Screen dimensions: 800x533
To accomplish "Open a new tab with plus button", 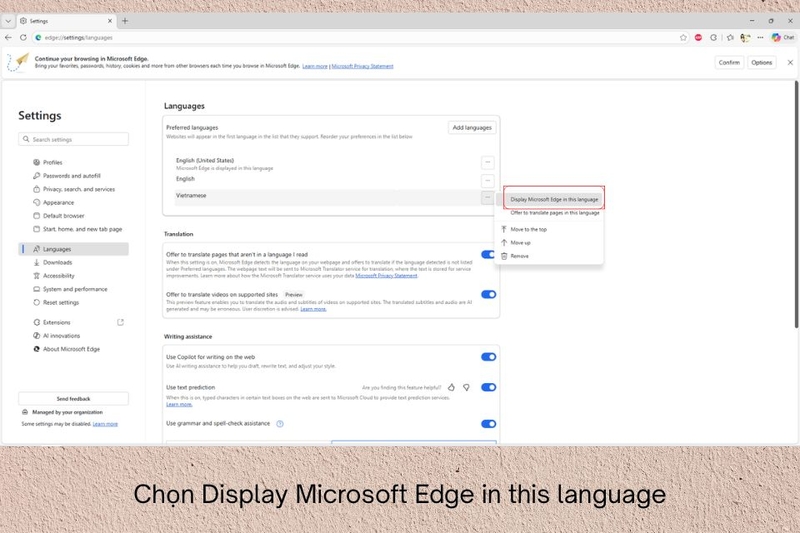I will pos(125,21).
